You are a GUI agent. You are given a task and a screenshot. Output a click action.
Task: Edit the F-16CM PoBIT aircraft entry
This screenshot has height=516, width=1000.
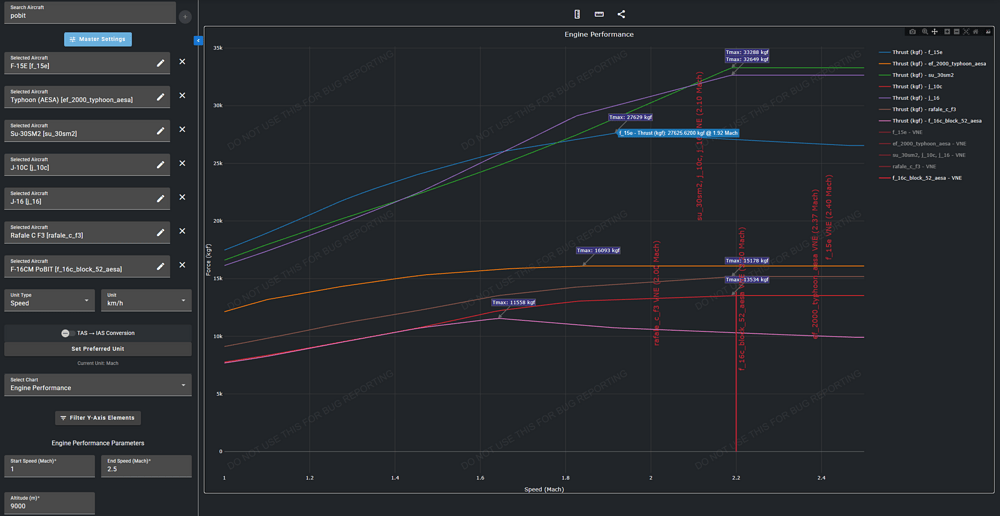[161, 265]
